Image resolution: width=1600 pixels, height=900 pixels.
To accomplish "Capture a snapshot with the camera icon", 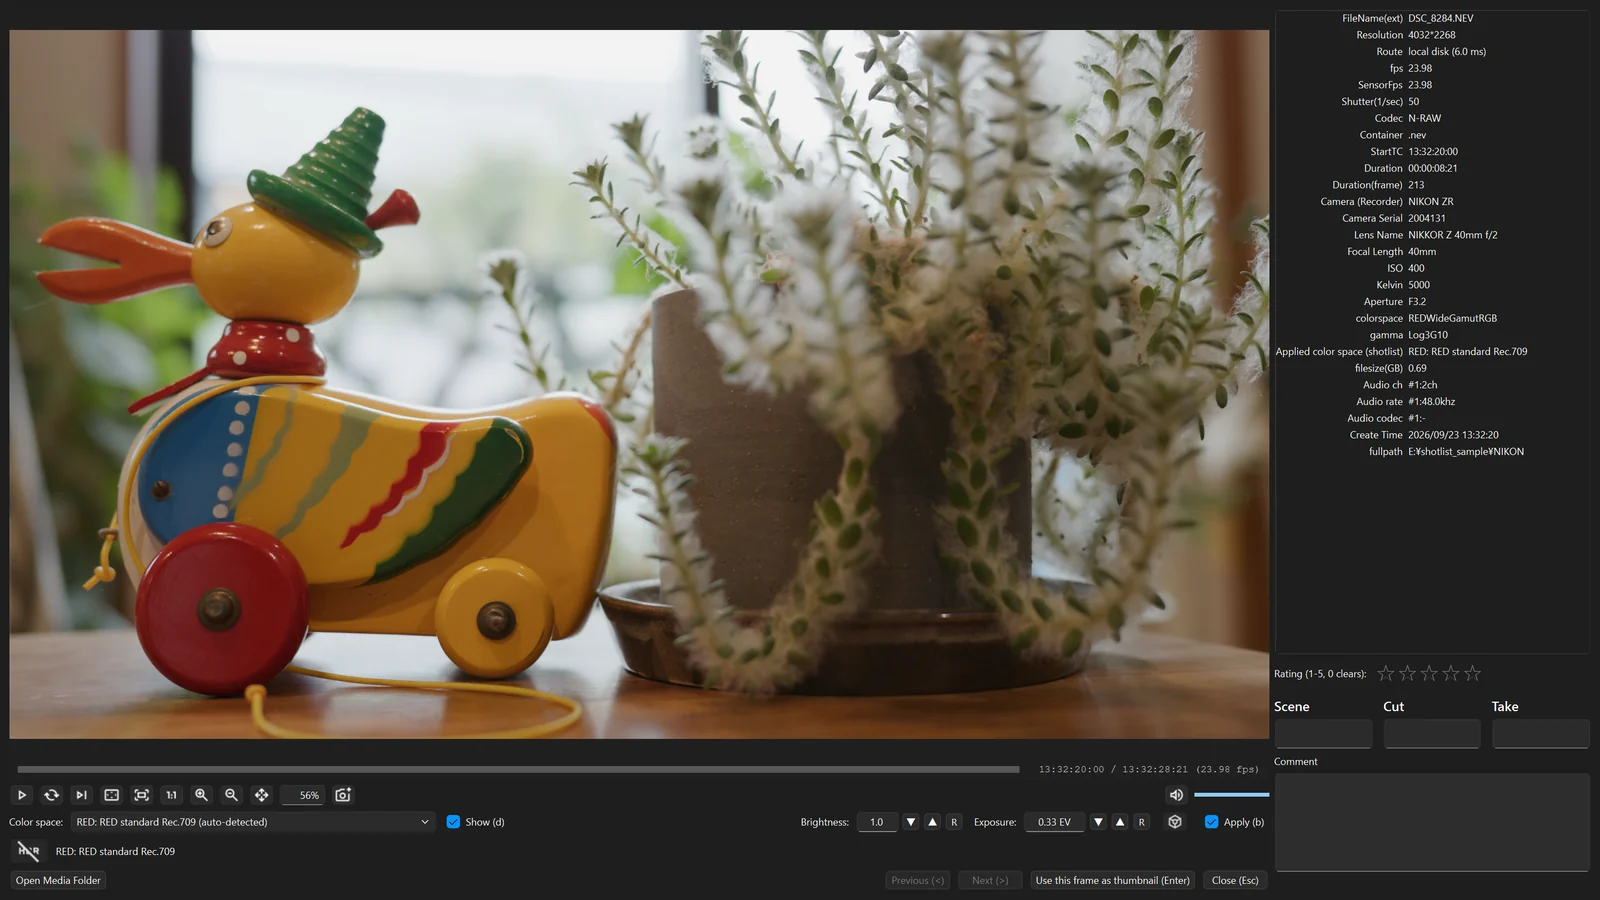I will 343,795.
